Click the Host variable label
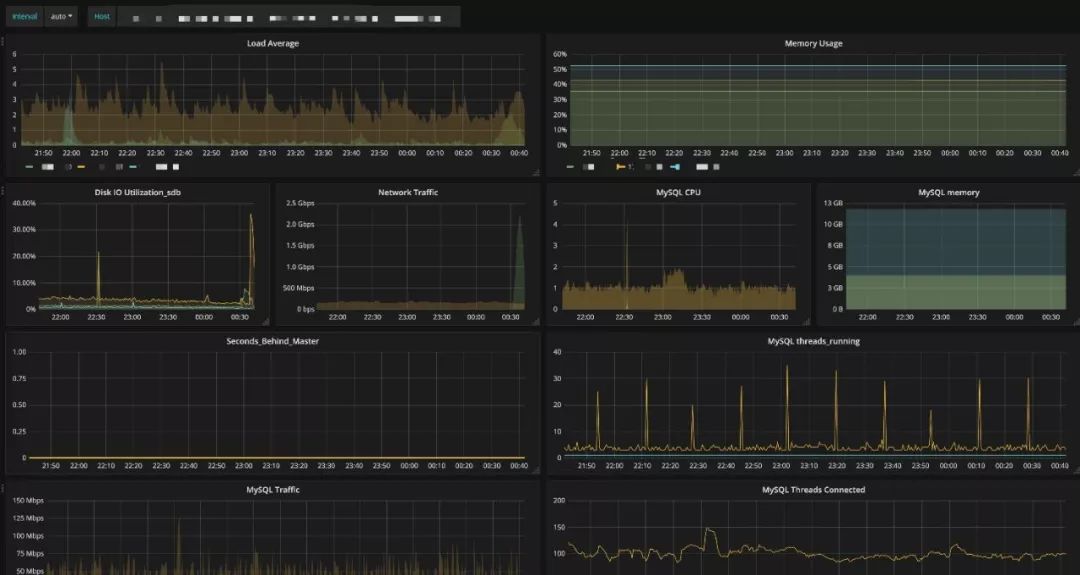The width and height of the screenshot is (1080, 575). [101, 17]
